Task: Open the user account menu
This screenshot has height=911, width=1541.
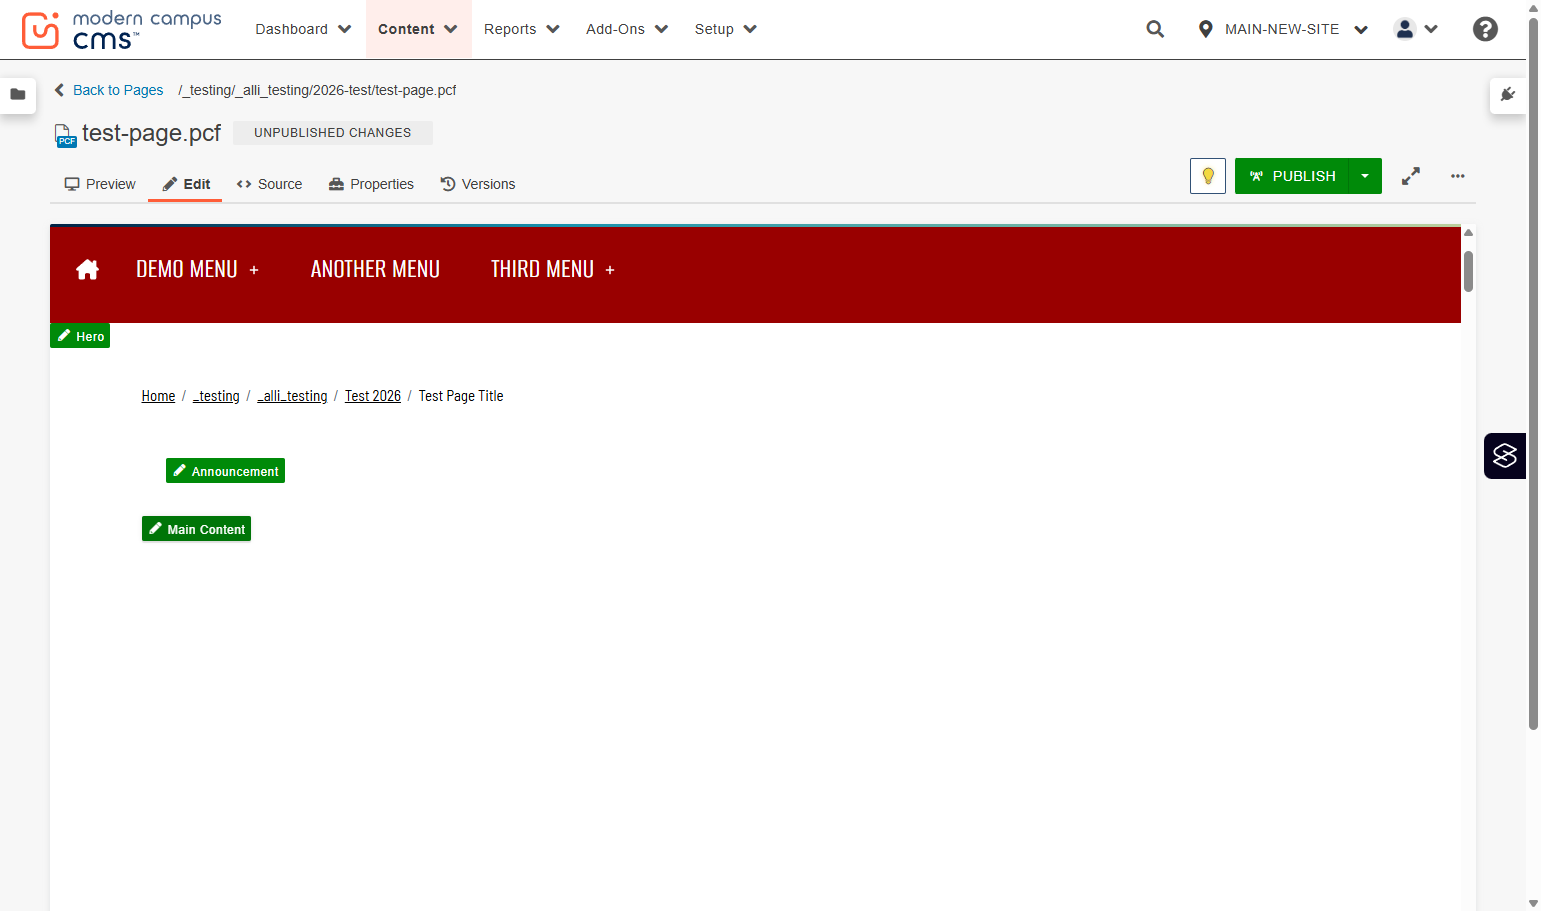Action: click(x=1416, y=29)
